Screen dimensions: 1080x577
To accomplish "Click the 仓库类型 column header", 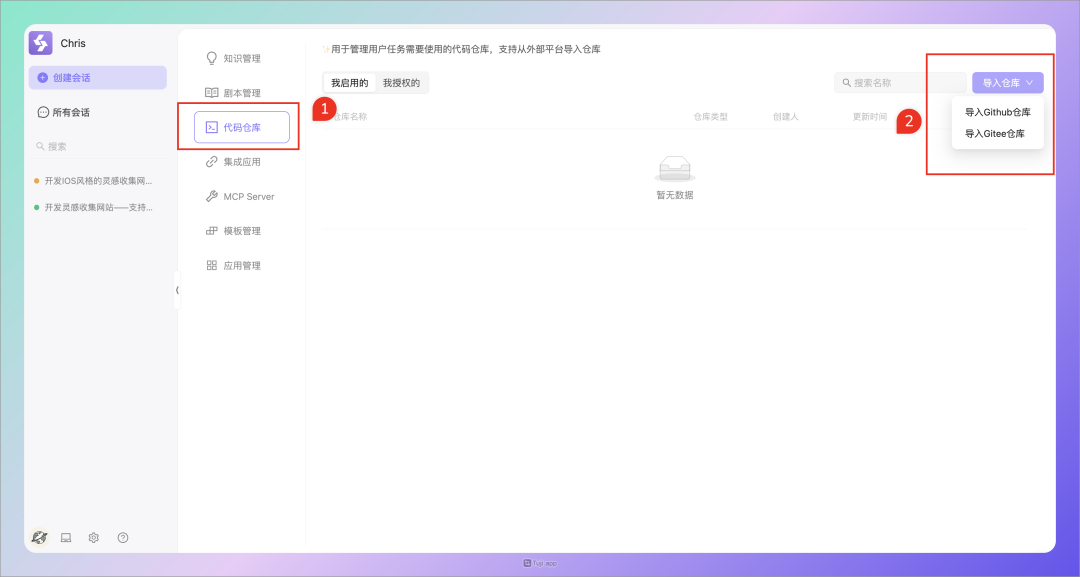I will point(710,117).
